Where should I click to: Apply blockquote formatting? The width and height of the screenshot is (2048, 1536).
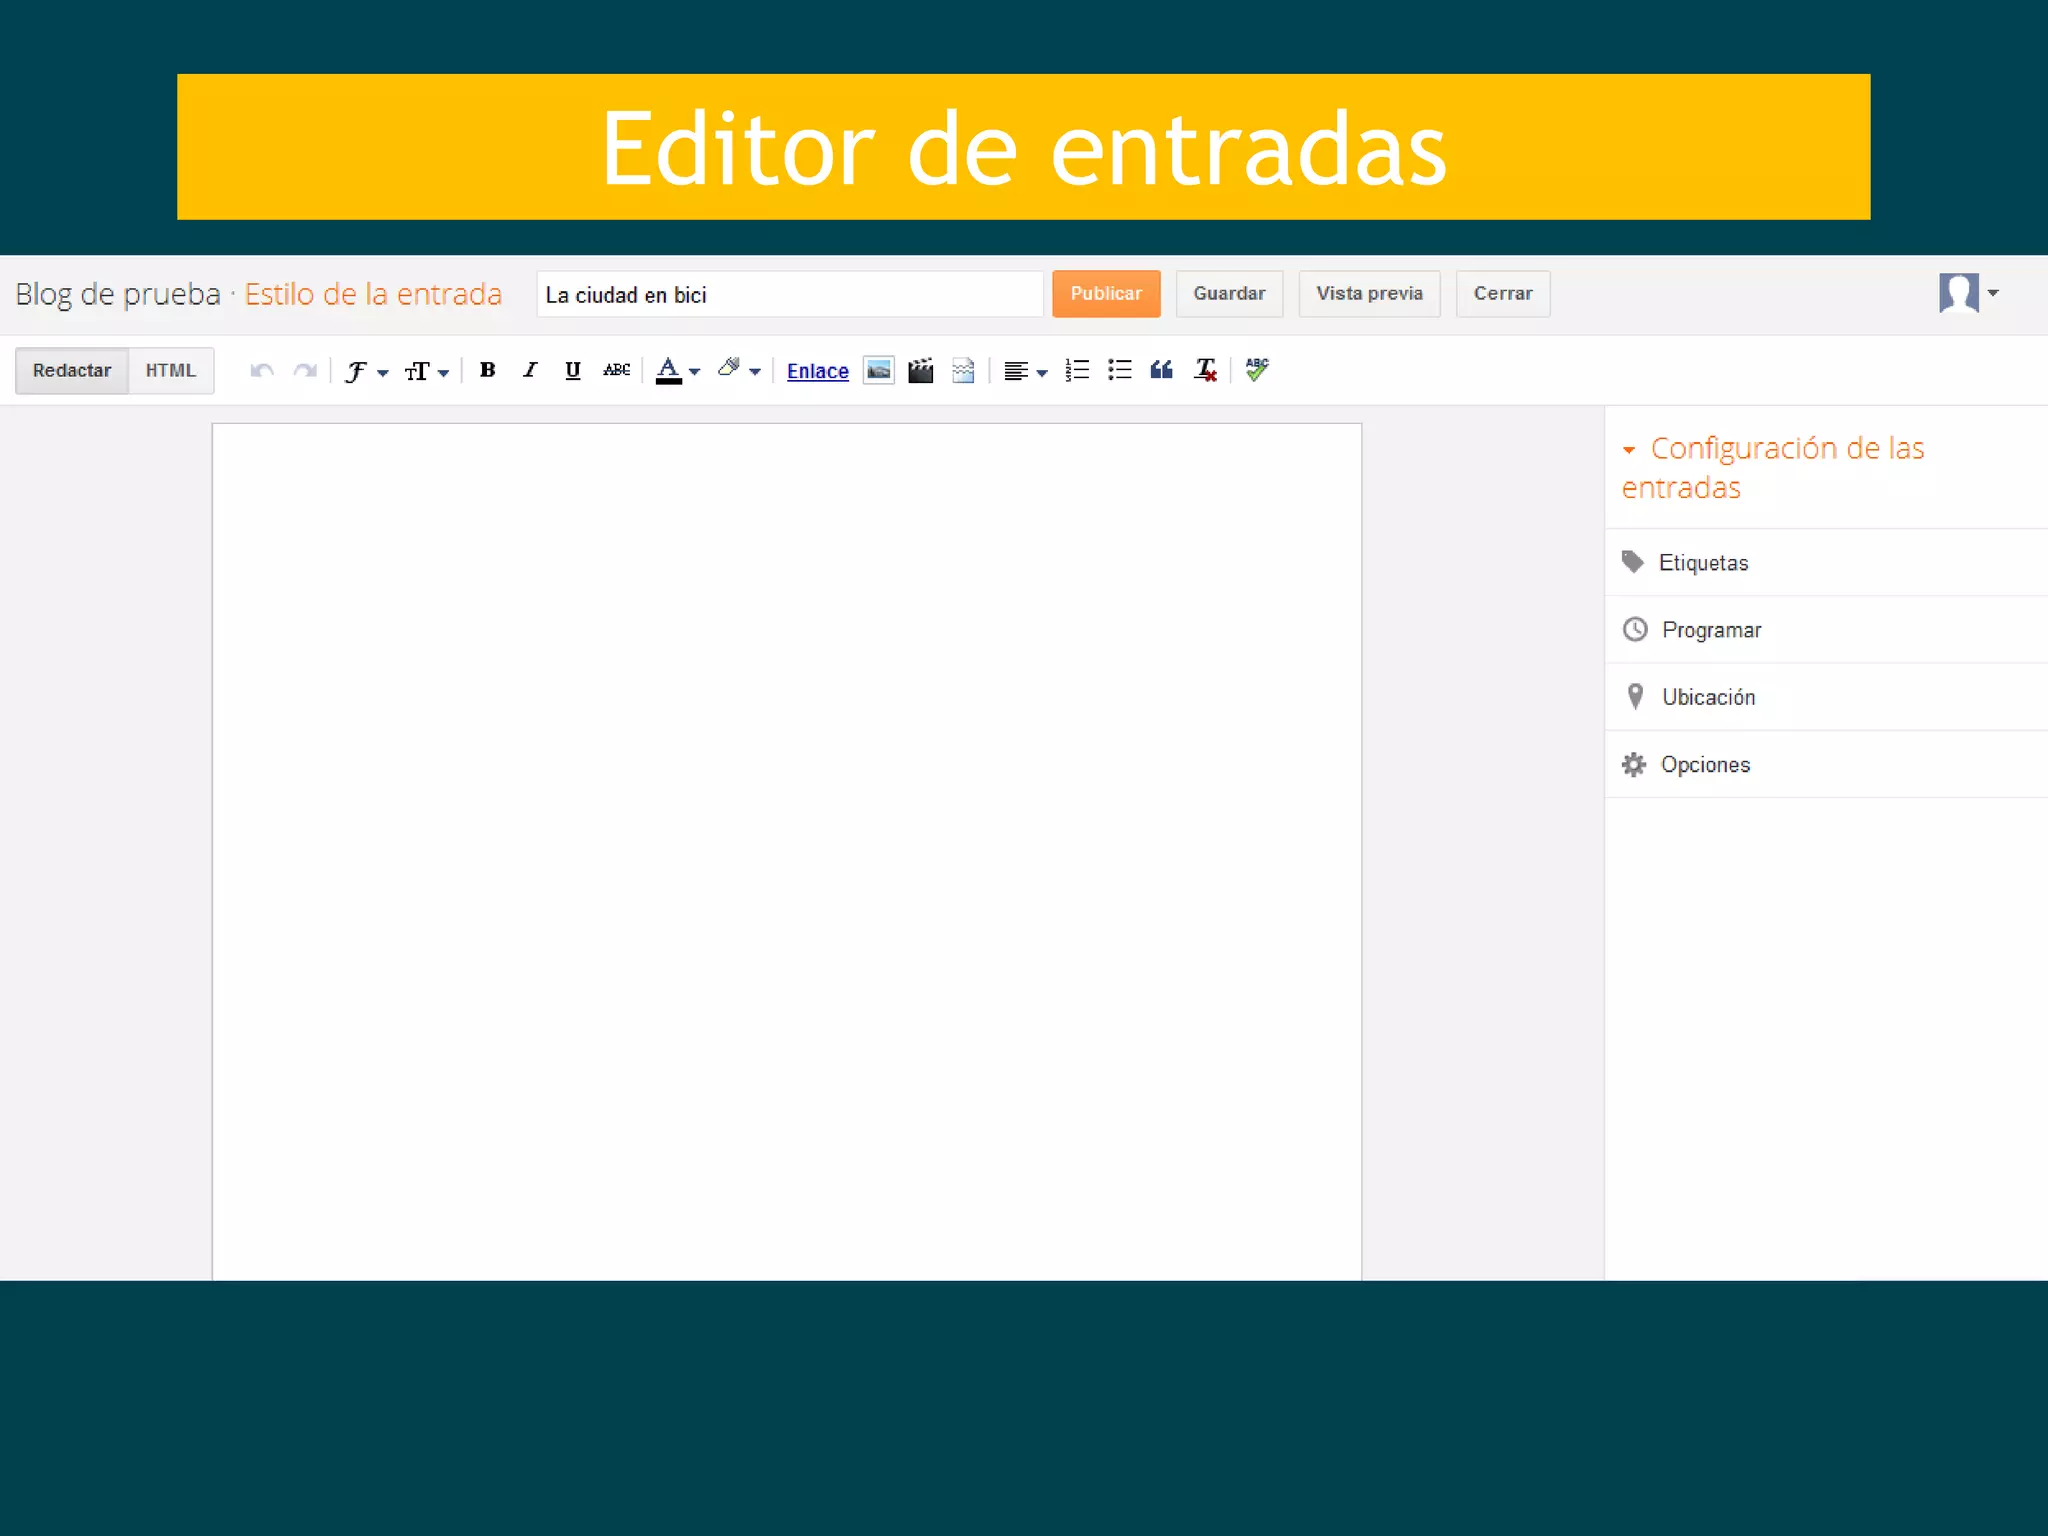tap(1162, 370)
